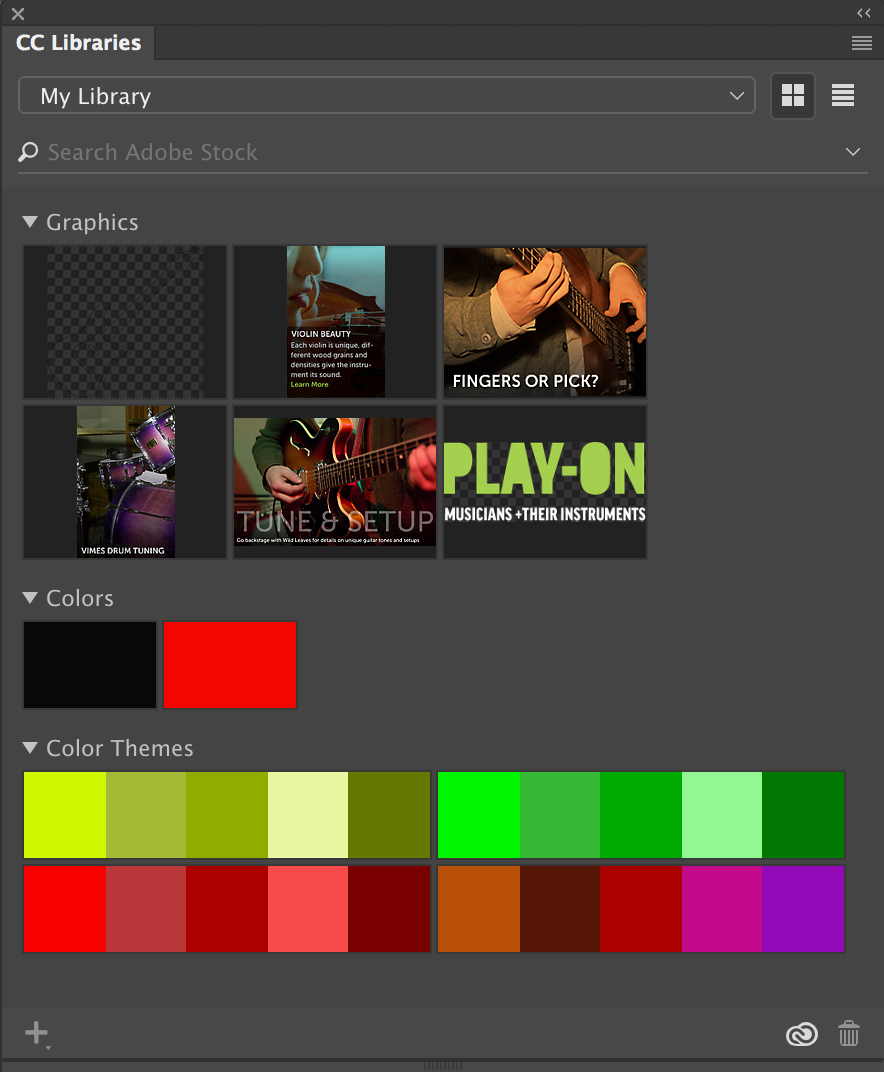Viewport: 884px width, 1072px height.
Task: Open the PLAY-ON graphic thumbnail
Action: [544, 481]
